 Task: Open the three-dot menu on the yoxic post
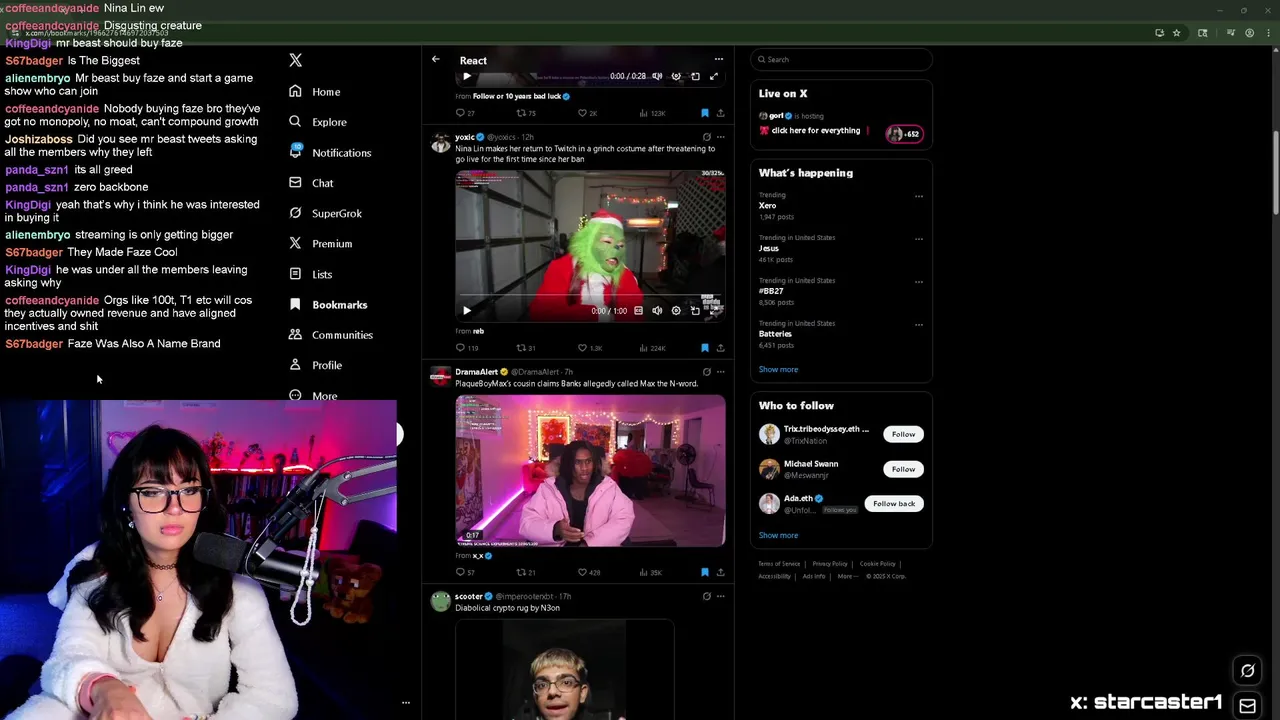(720, 137)
